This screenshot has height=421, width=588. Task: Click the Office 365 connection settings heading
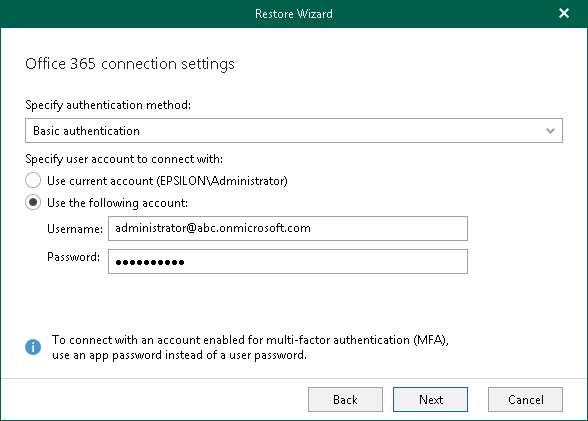[130, 64]
